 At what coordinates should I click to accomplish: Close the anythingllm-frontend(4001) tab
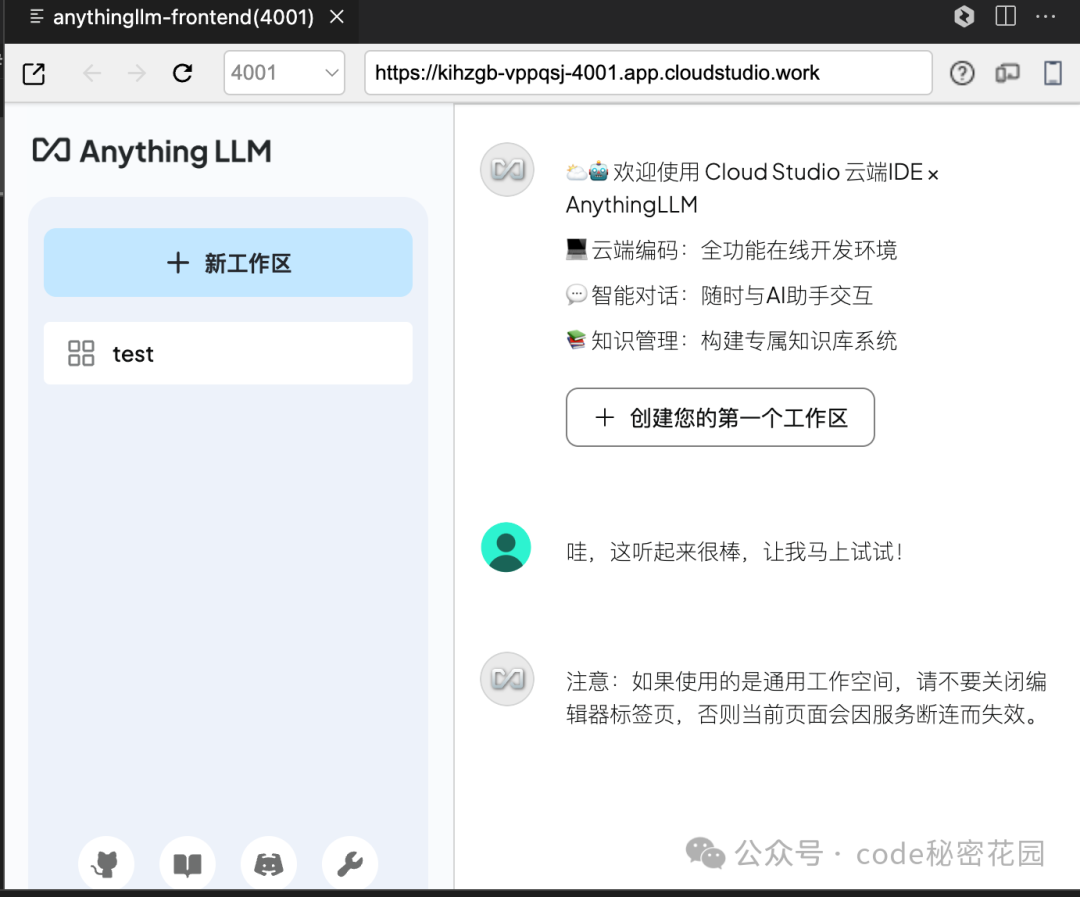point(337,17)
